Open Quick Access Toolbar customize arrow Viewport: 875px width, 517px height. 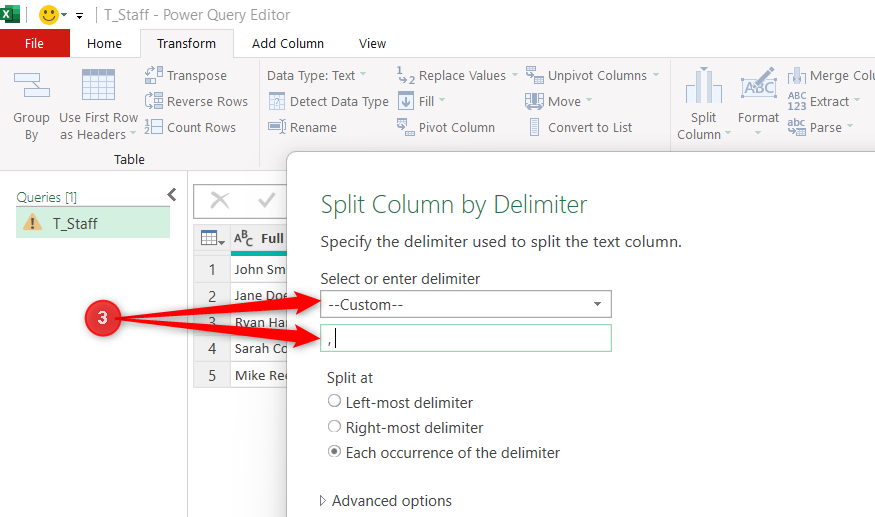click(80, 16)
